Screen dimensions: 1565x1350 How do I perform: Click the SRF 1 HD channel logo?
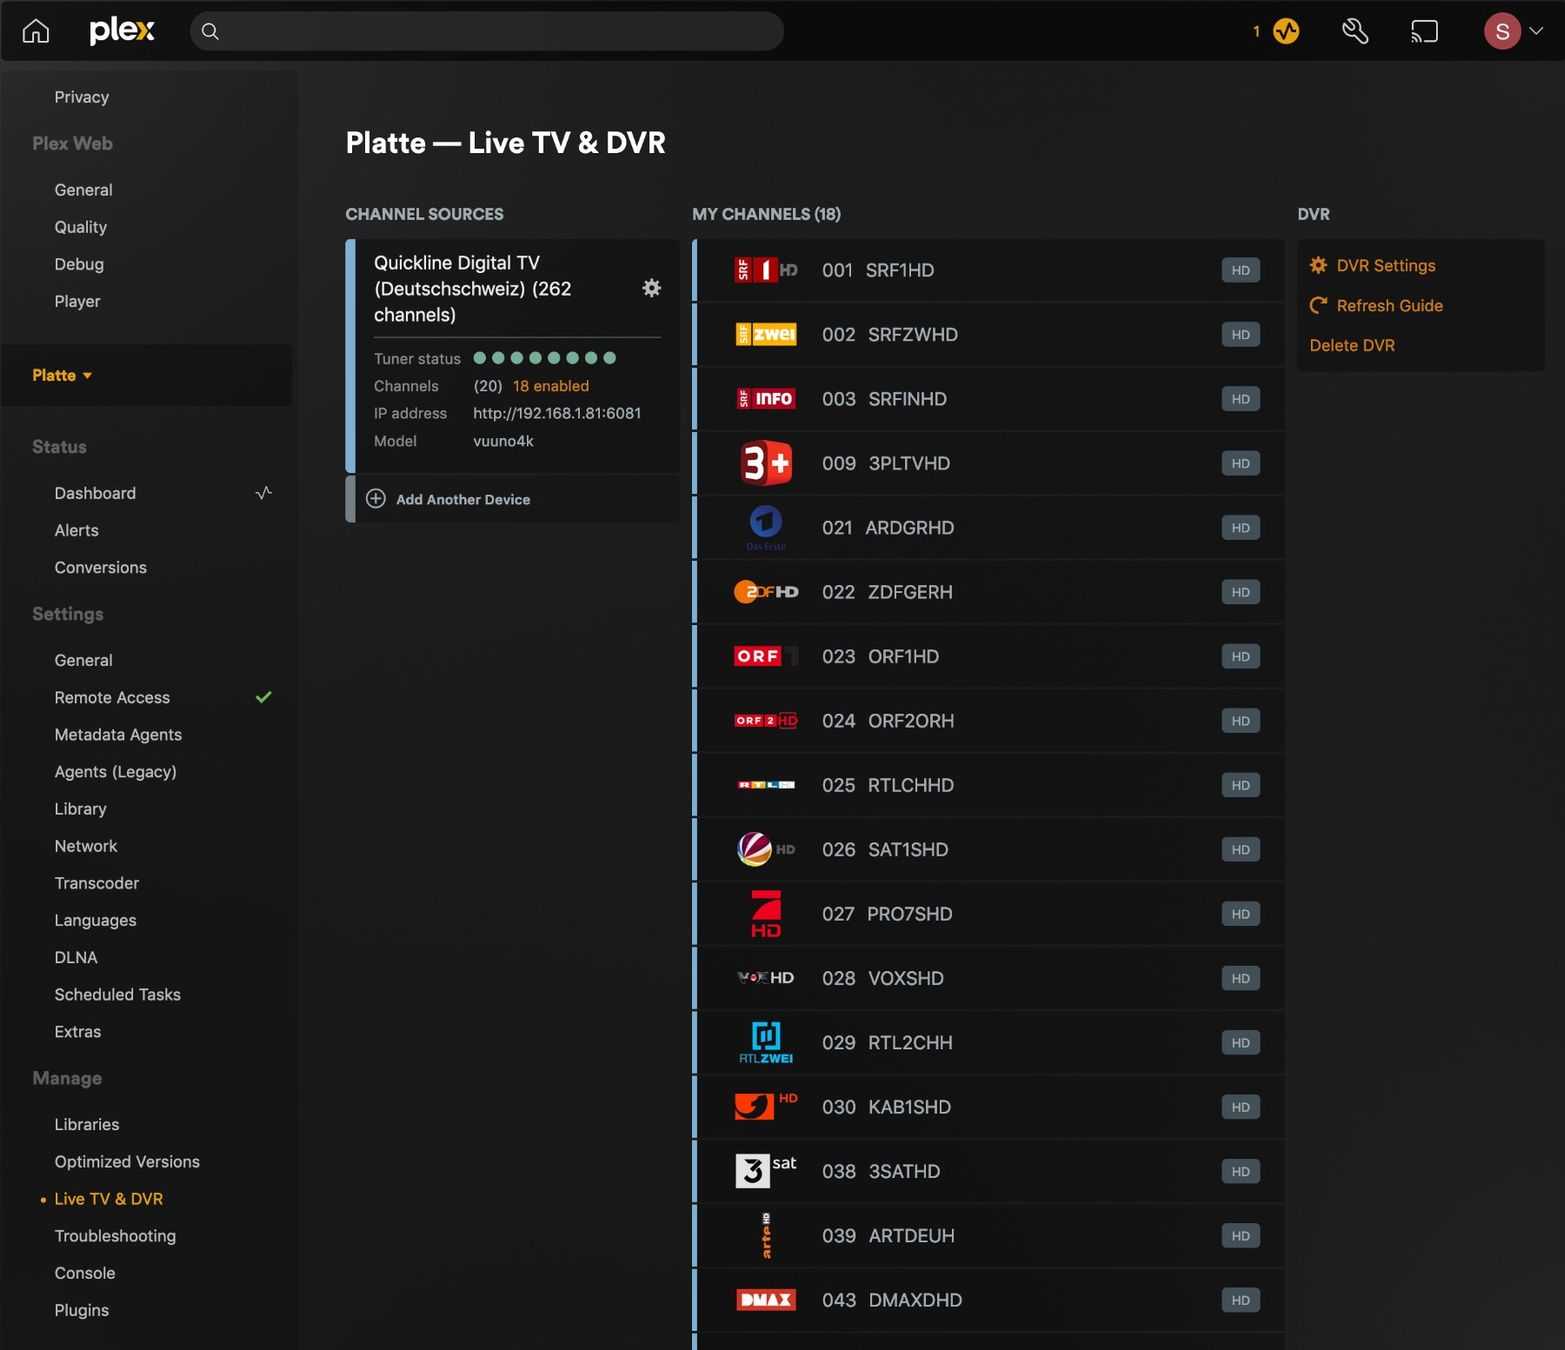pos(766,270)
